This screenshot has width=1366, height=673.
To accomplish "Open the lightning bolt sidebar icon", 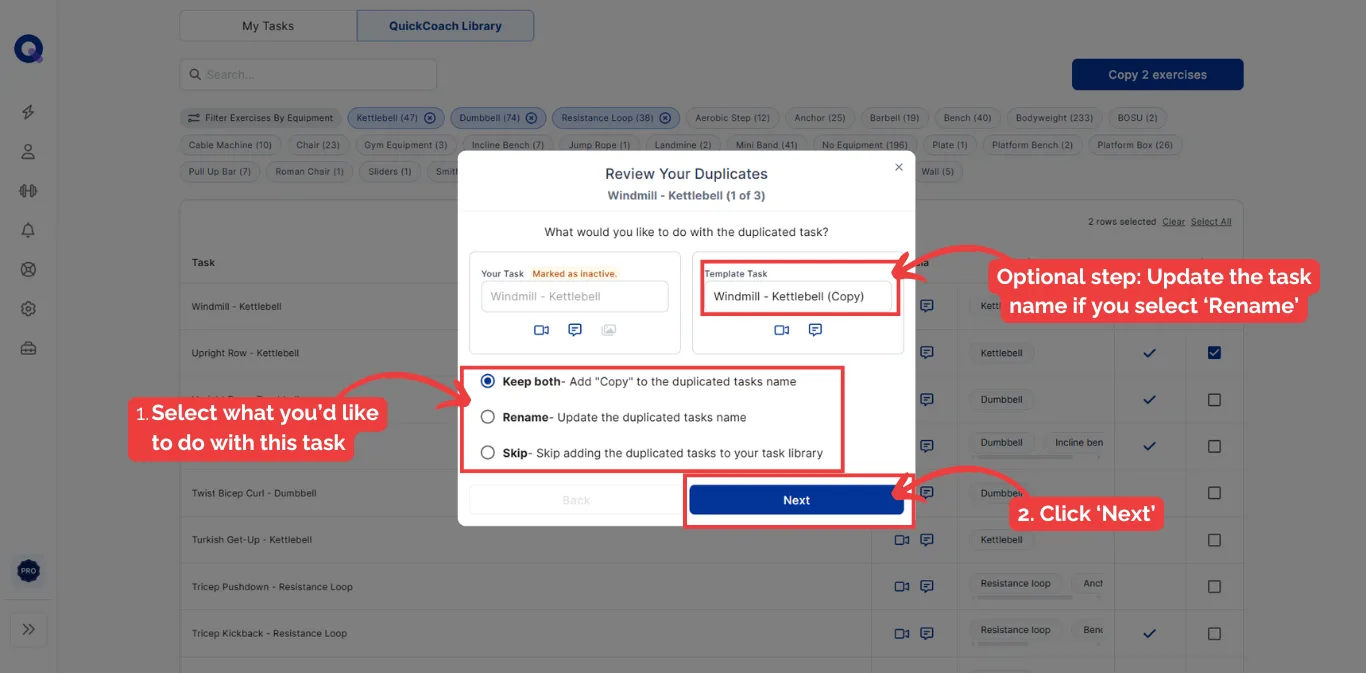I will click(28, 112).
